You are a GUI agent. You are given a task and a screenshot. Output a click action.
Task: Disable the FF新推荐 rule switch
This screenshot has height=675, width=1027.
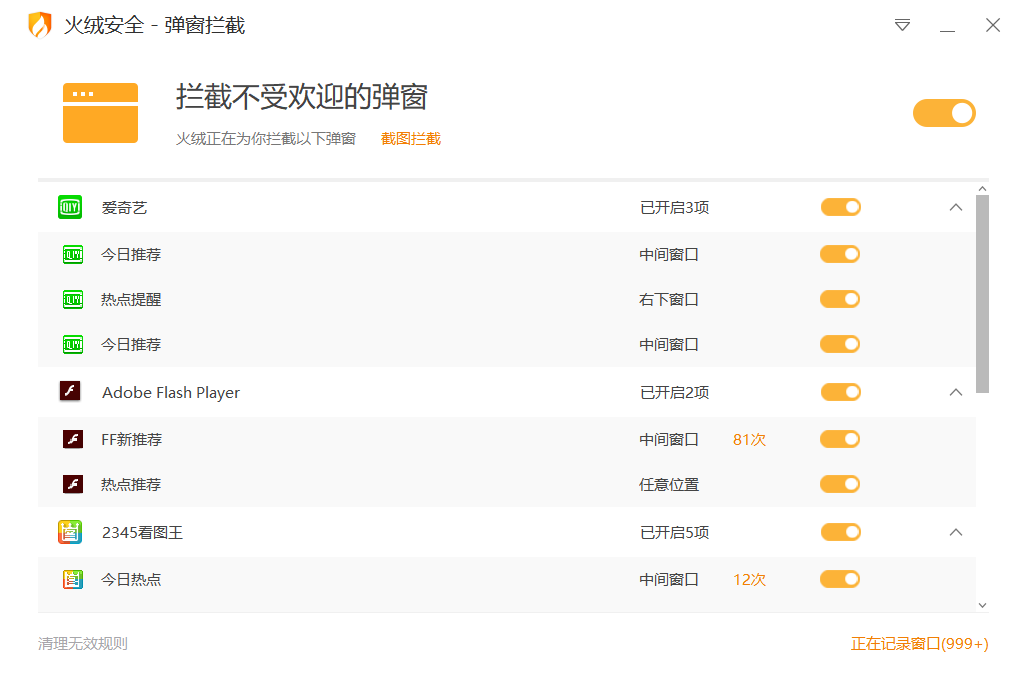tap(840, 439)
